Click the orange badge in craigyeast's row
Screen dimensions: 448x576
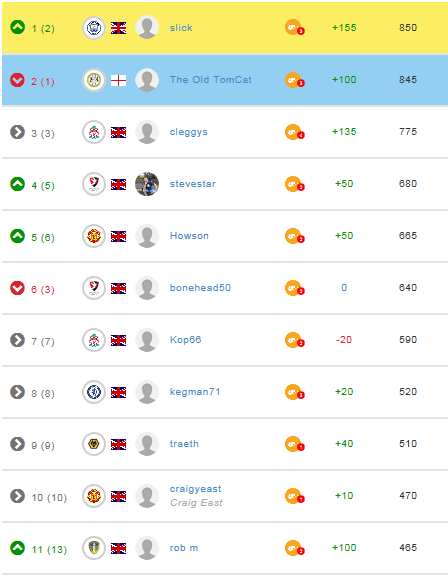coord(295,496)
